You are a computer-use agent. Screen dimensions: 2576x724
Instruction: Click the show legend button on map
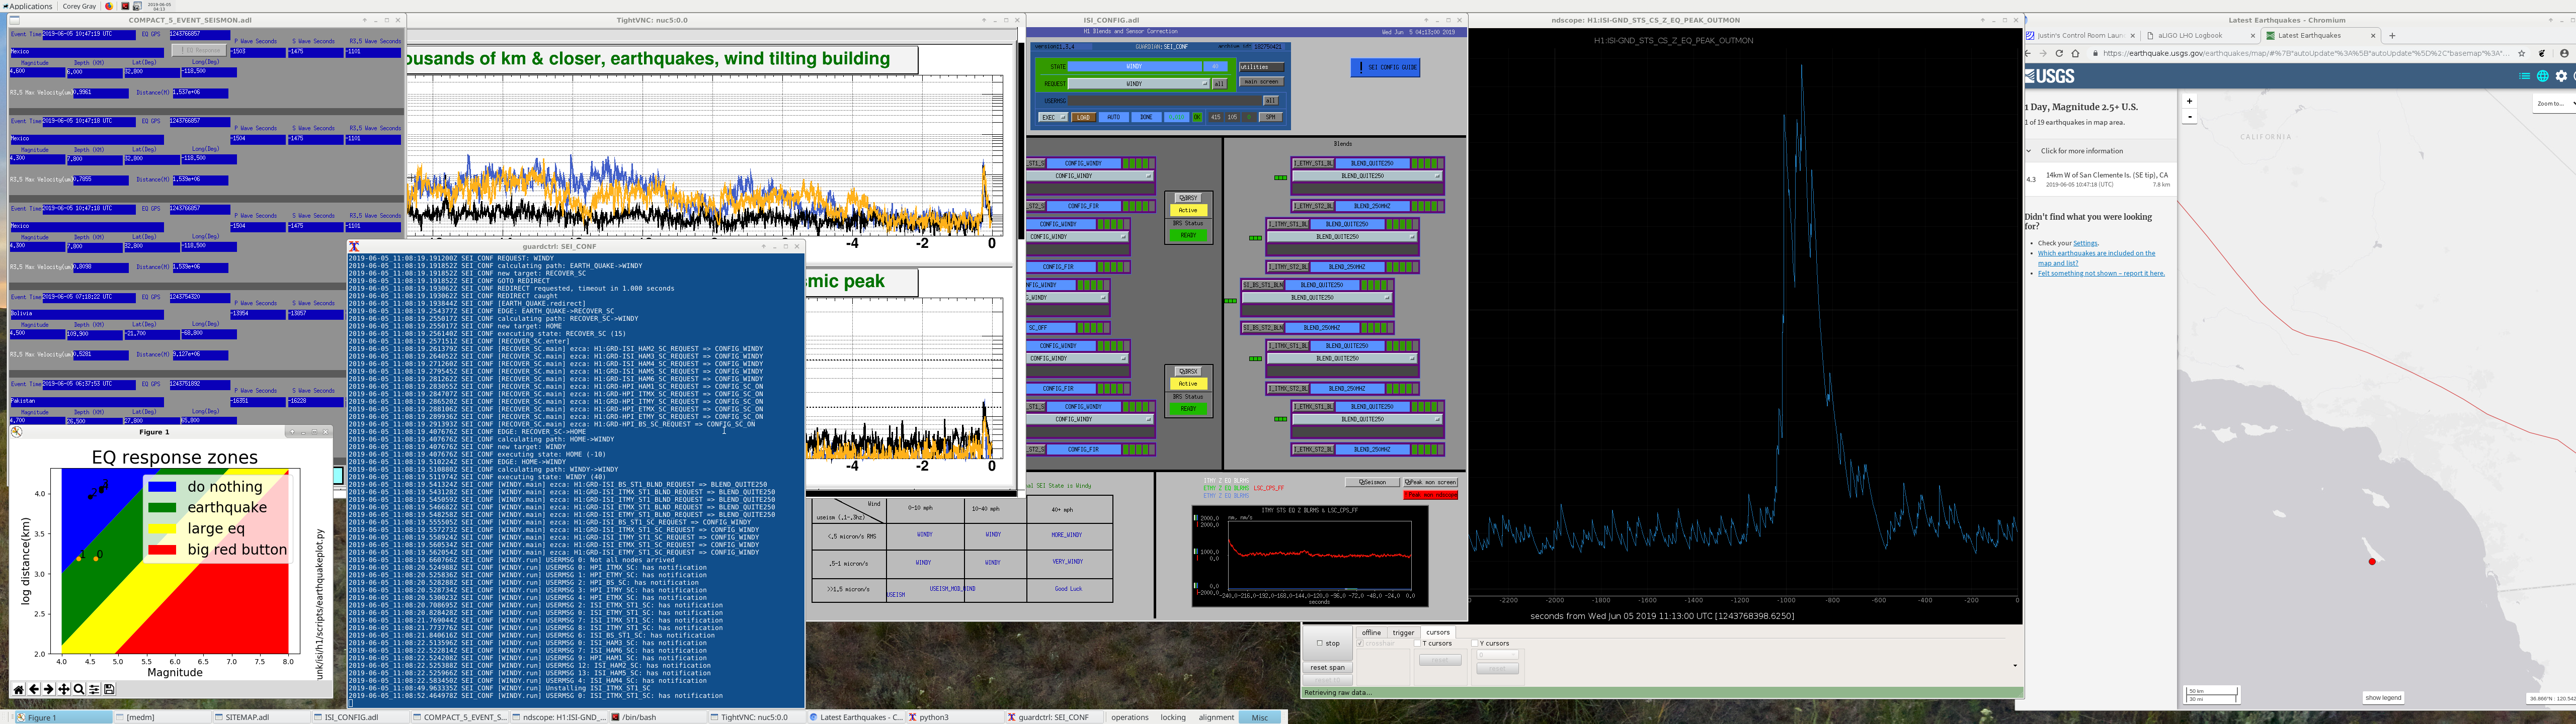point(2383,698)
